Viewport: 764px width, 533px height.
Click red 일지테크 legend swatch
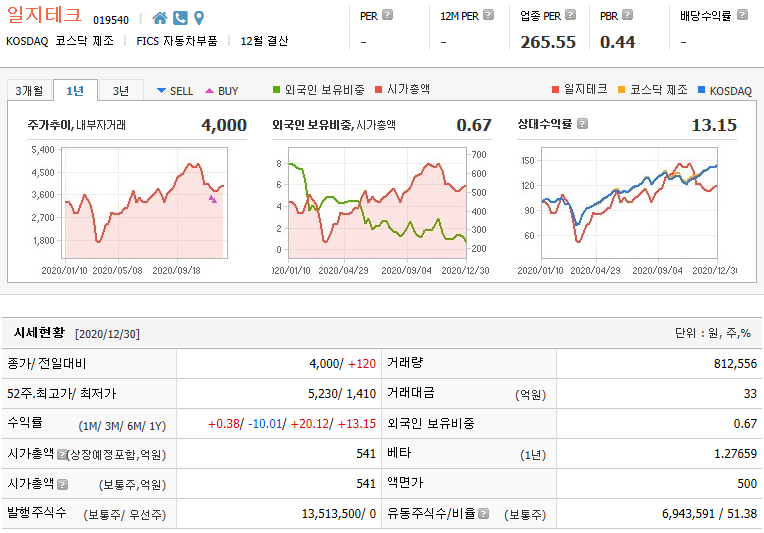[x=555, y=90]
